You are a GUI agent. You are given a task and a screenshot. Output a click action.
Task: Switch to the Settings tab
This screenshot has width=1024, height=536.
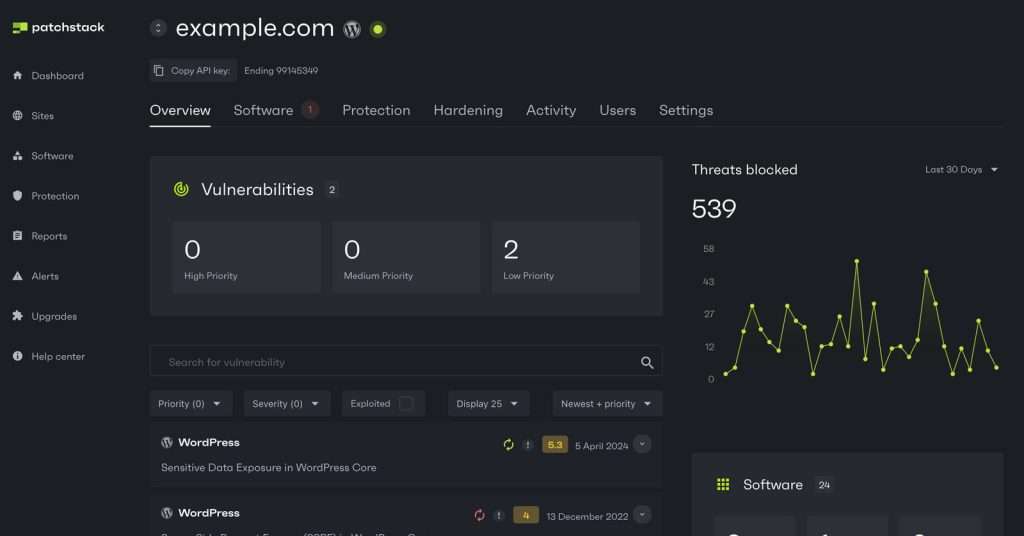pyautogui.click(x=686, y=110)
